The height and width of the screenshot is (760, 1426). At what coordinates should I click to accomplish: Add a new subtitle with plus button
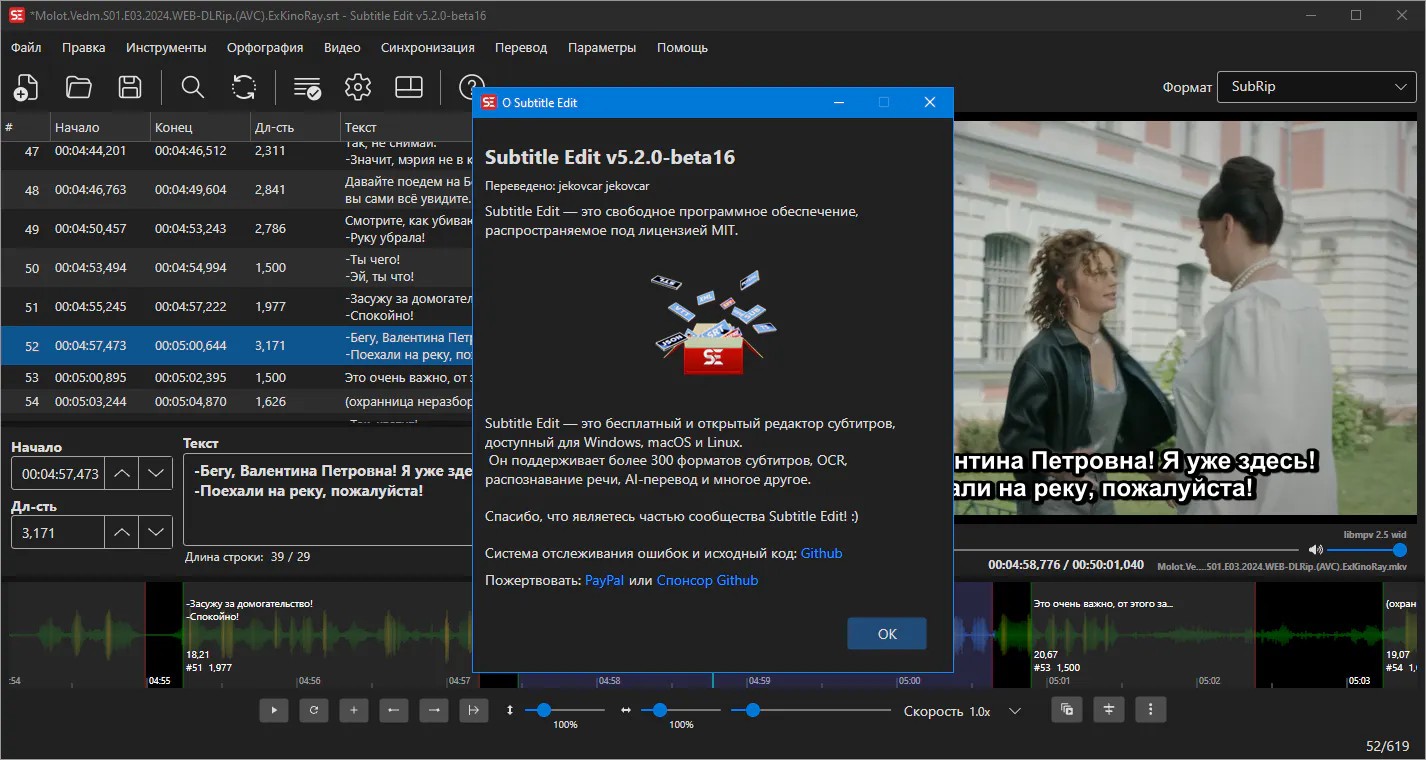(x=353, y=710)
